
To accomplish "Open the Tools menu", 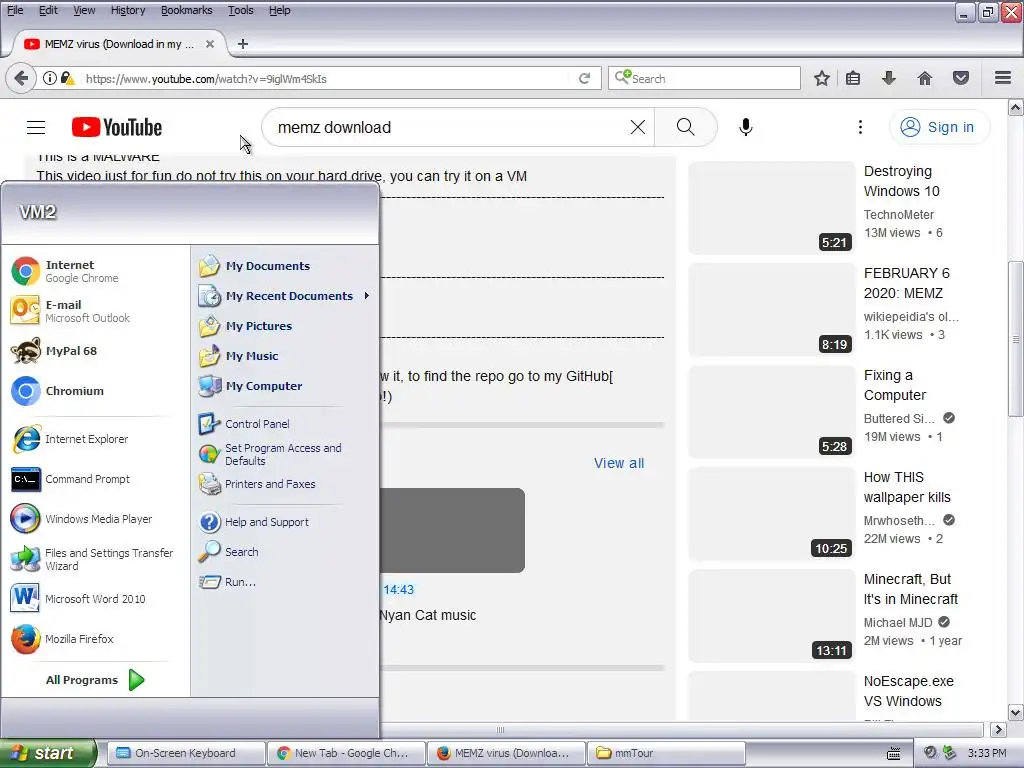I will click(x=240, y=10).
